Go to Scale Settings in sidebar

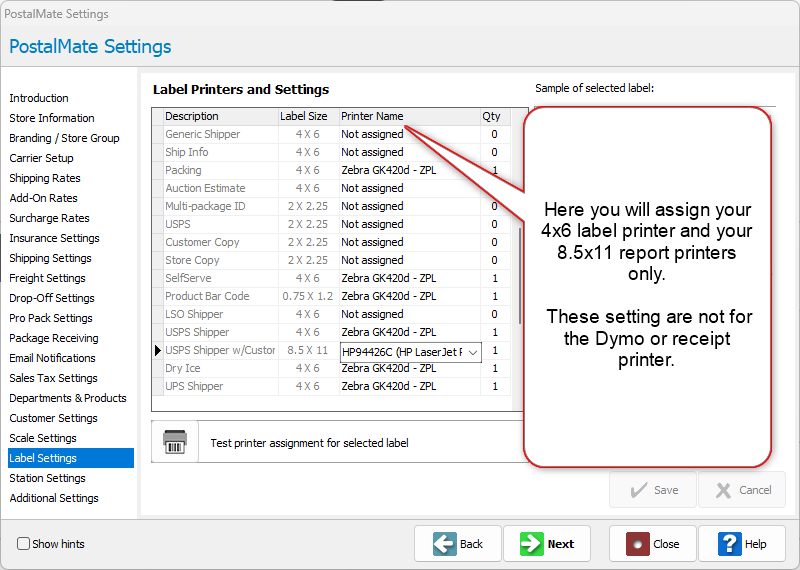click(43, 438)
